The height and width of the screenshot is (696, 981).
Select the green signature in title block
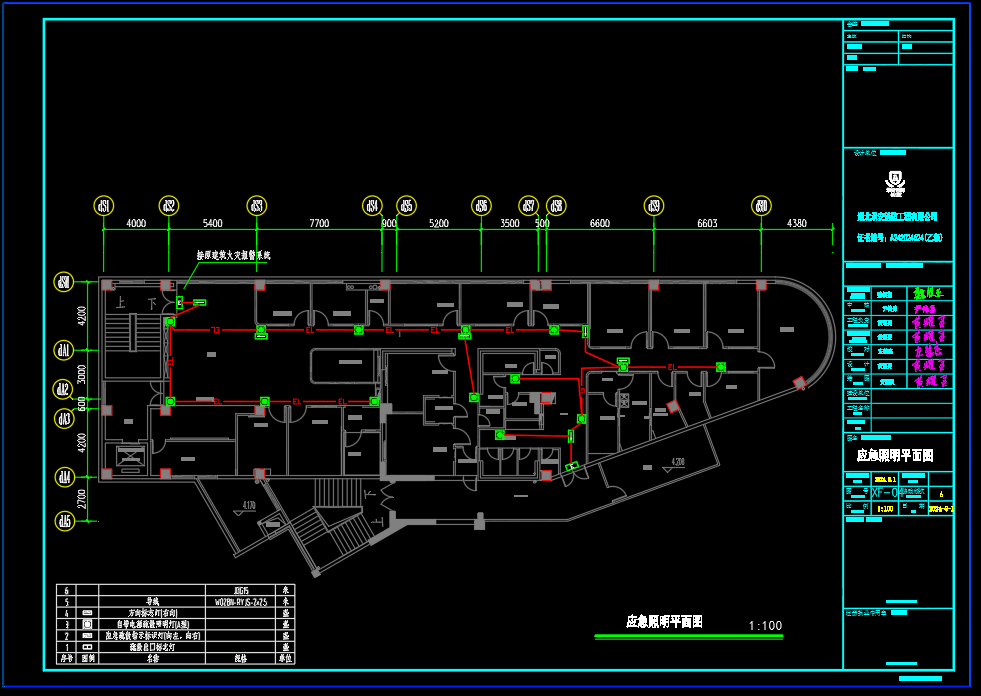(922, 294)
